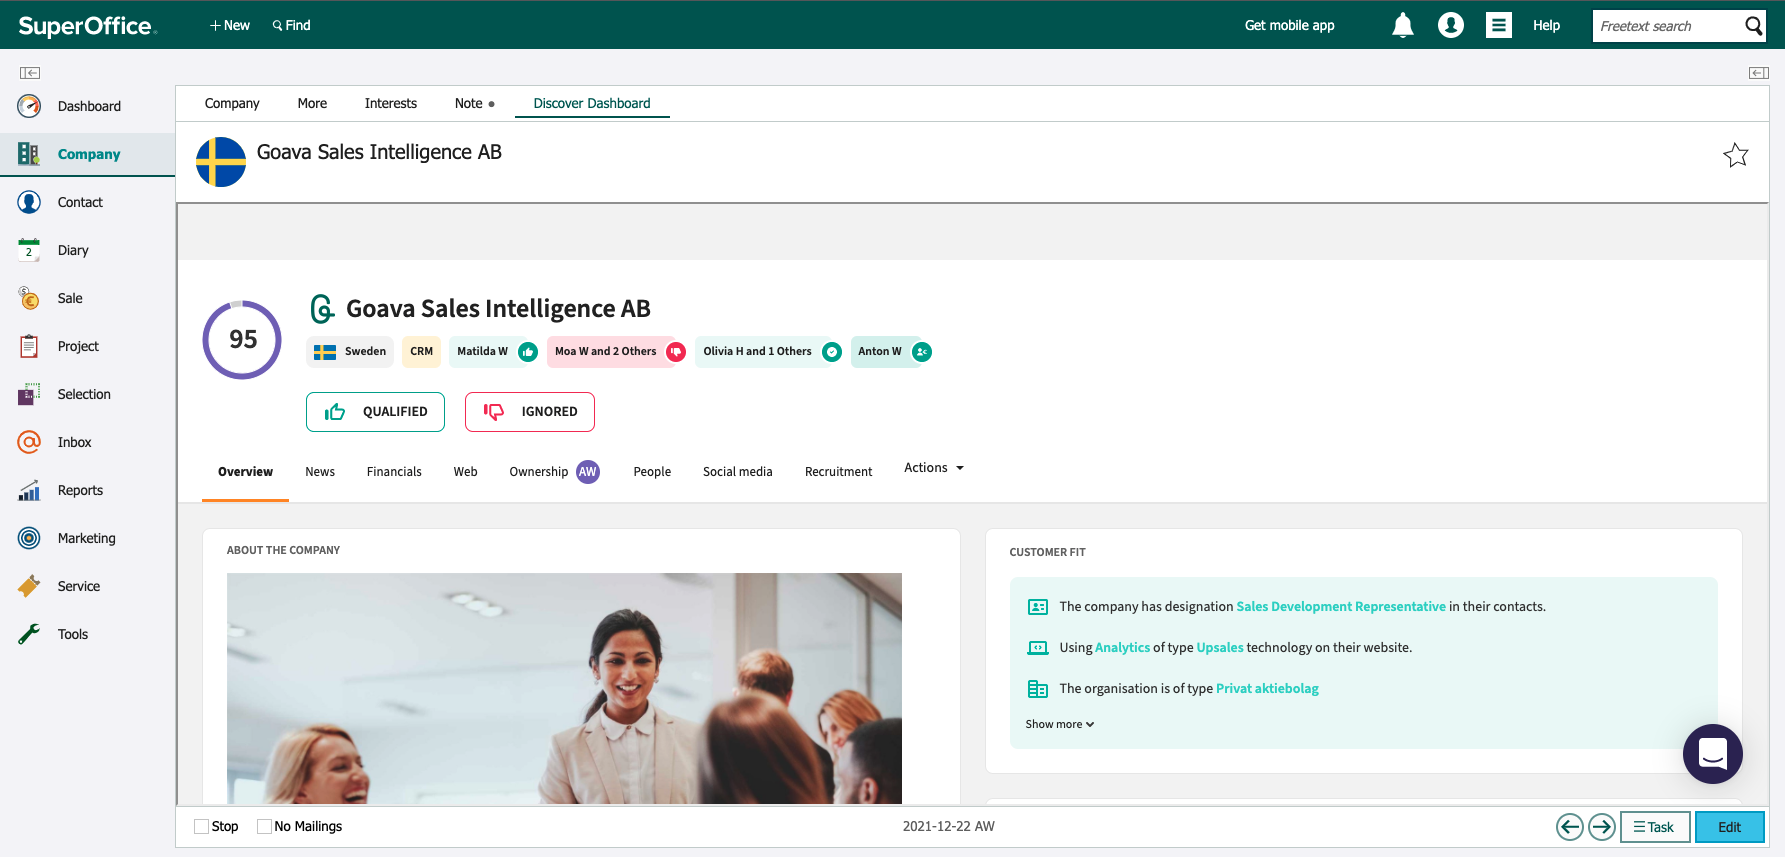
Task: Open Contact icon in the navigator
Action: point(29,202)
